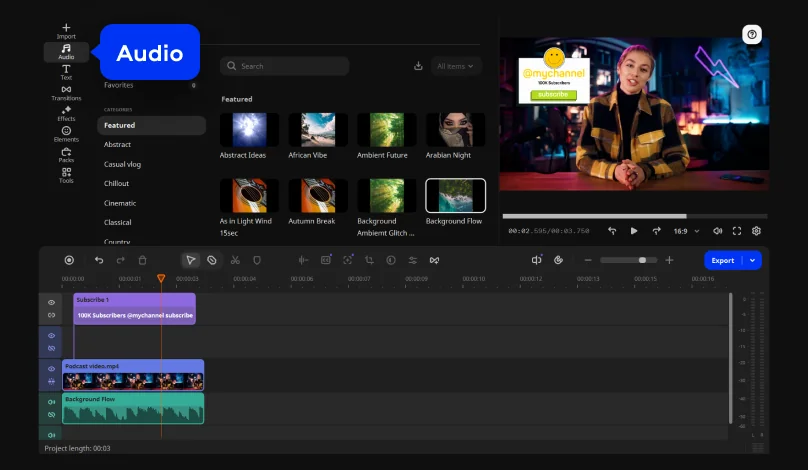Hide the Subscribe 1 track with eye icon

pos(52,303)
